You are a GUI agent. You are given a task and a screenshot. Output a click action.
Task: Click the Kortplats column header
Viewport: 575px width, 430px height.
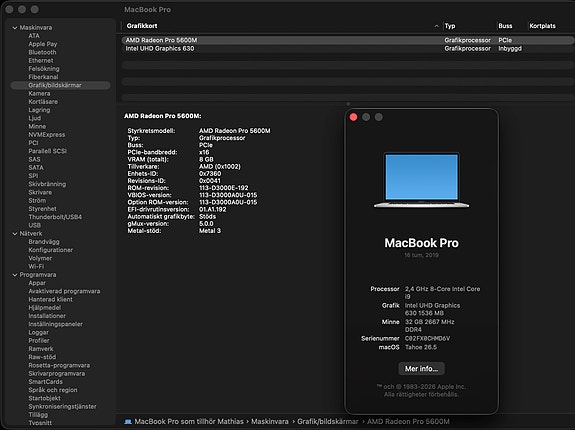[x=542, y=26]
